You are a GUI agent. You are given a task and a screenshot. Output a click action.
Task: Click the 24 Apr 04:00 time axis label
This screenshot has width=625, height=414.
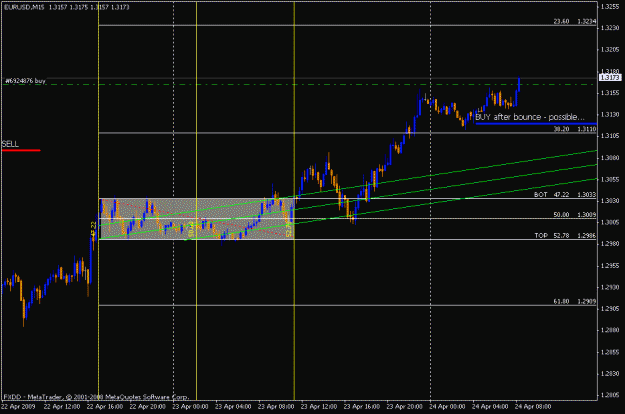[490, 407]
